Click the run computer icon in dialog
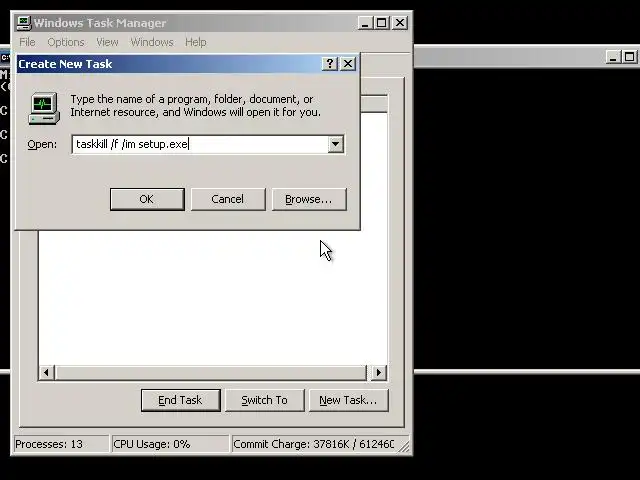640x480 pixels. click(44, 108)
